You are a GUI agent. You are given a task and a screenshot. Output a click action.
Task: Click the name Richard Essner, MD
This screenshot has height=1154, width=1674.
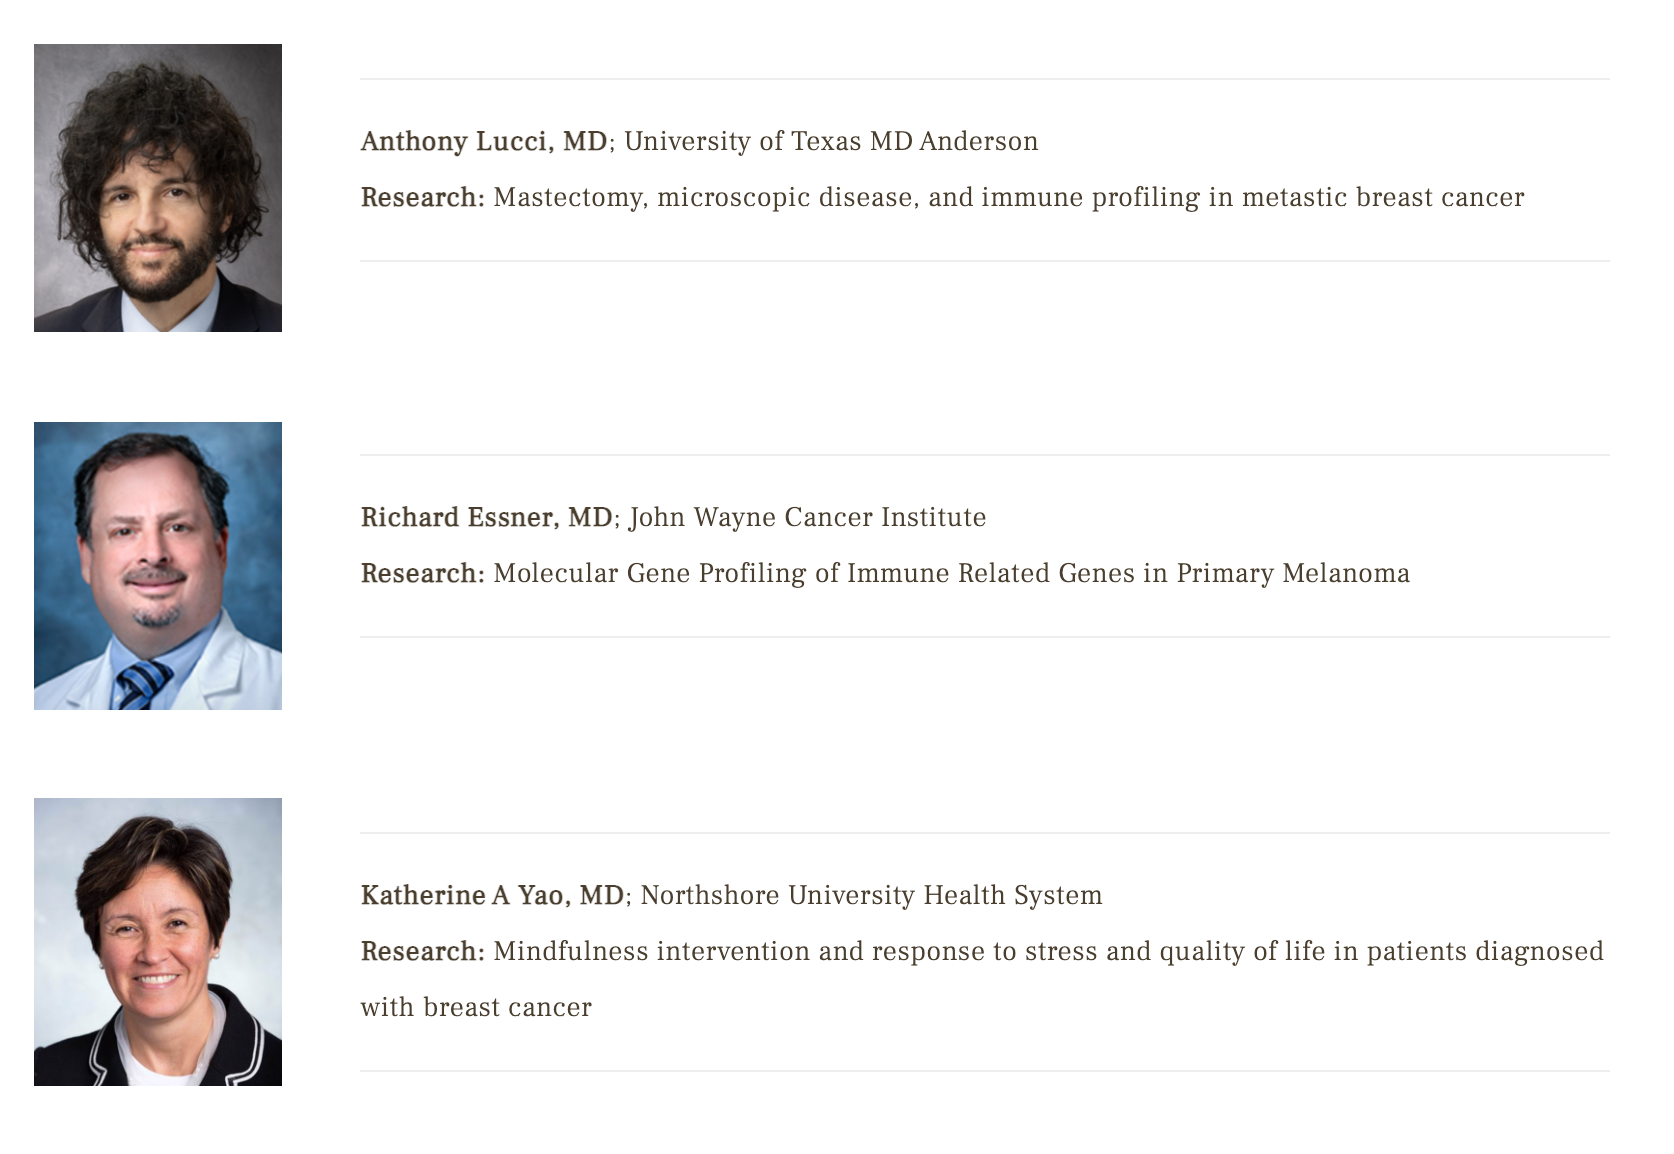click(486, 518)
